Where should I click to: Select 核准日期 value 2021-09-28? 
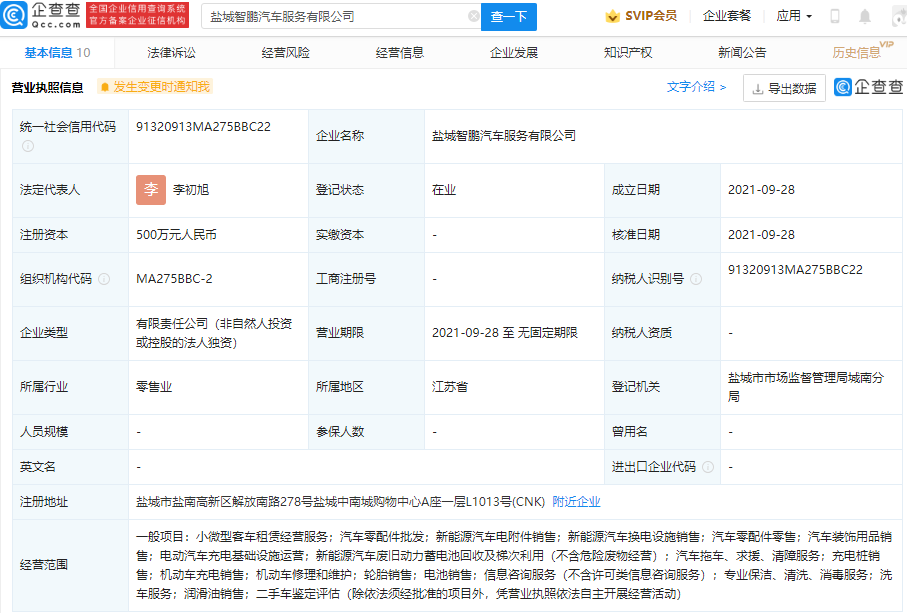761,235
